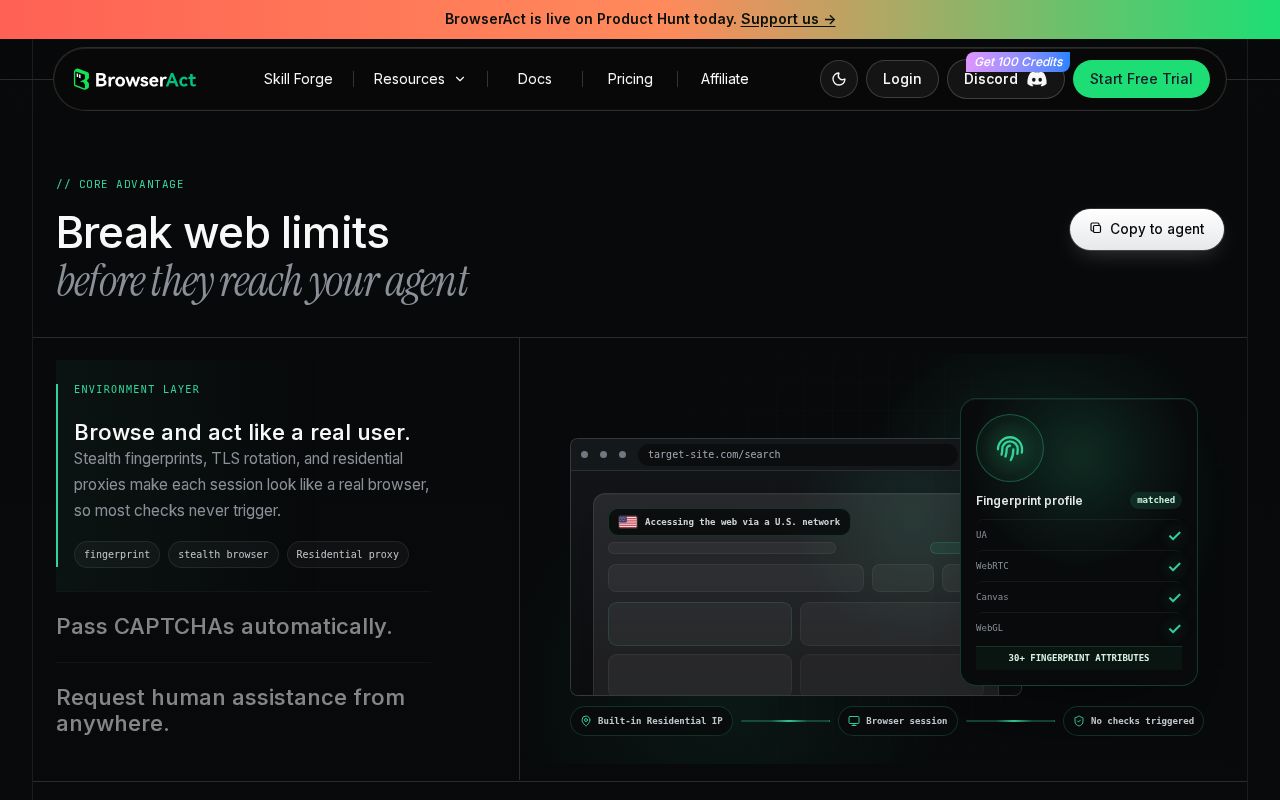Click the monitor icon by Browser session
Image resolution: width=1280 pixels, height=800 pixels.
click(x=854, y=721)
